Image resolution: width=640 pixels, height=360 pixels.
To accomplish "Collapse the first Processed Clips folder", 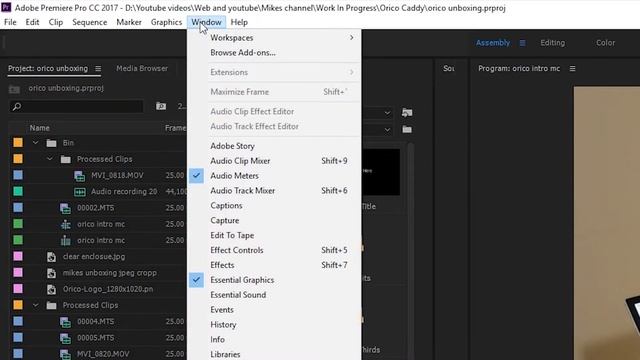I will (50, 159).
